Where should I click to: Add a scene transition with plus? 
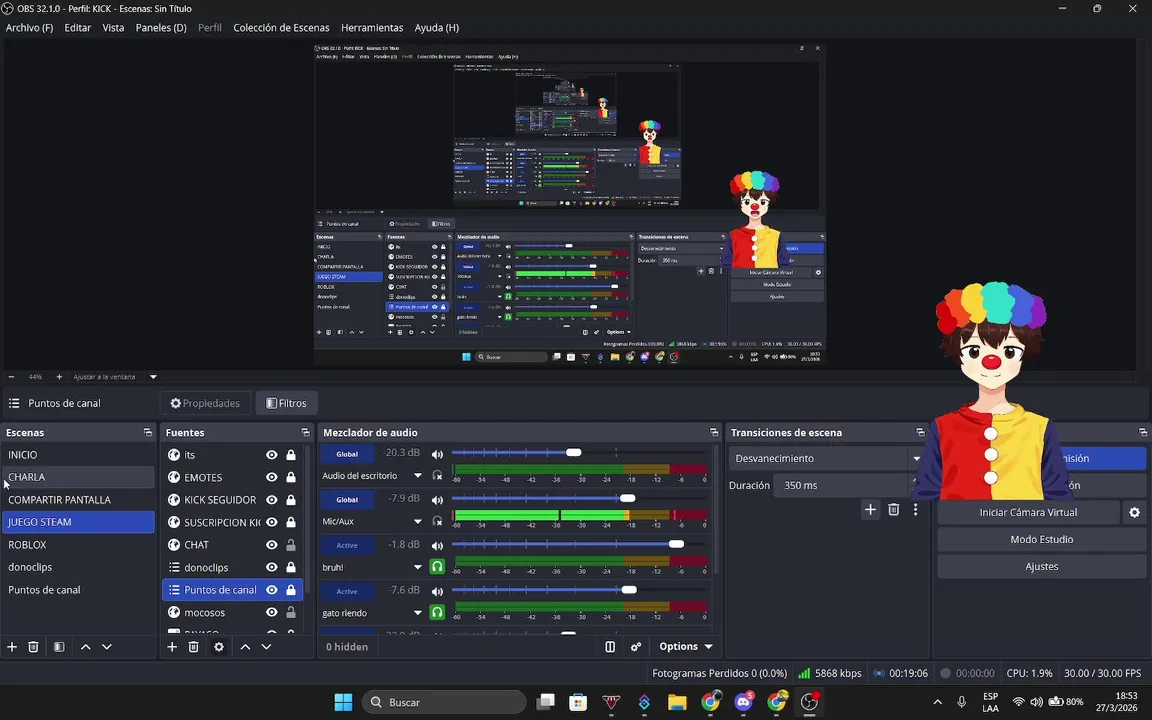click(x=870, y=509)
